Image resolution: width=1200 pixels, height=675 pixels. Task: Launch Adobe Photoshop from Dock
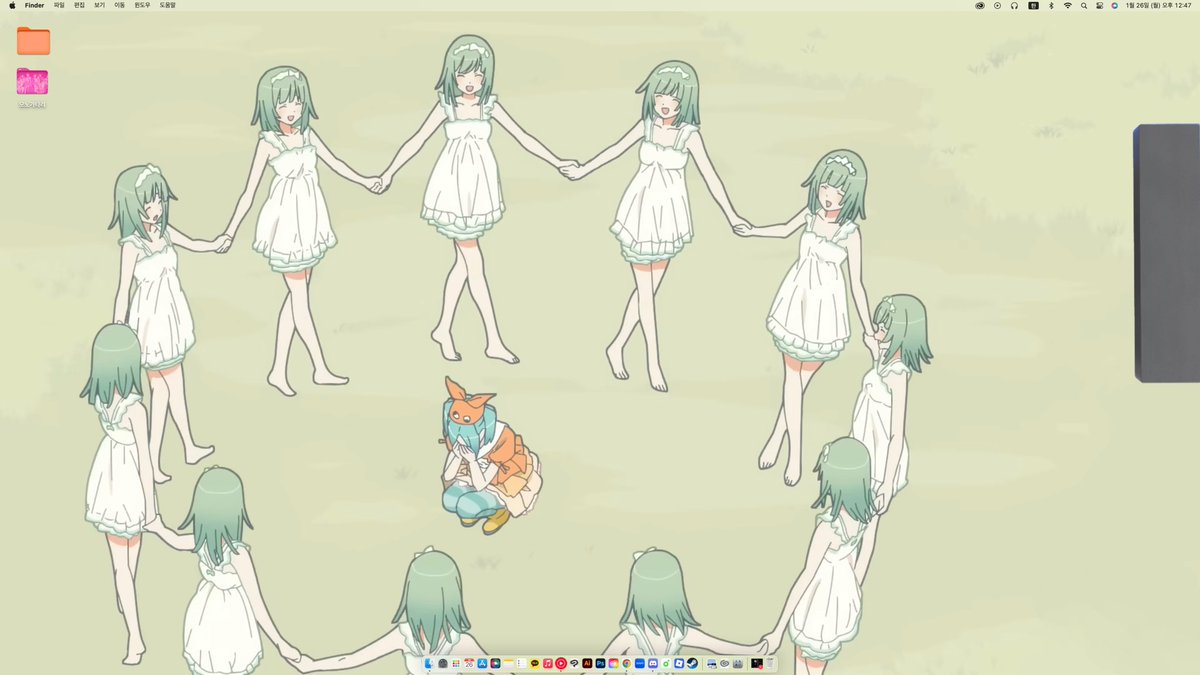tap(600, 663)
